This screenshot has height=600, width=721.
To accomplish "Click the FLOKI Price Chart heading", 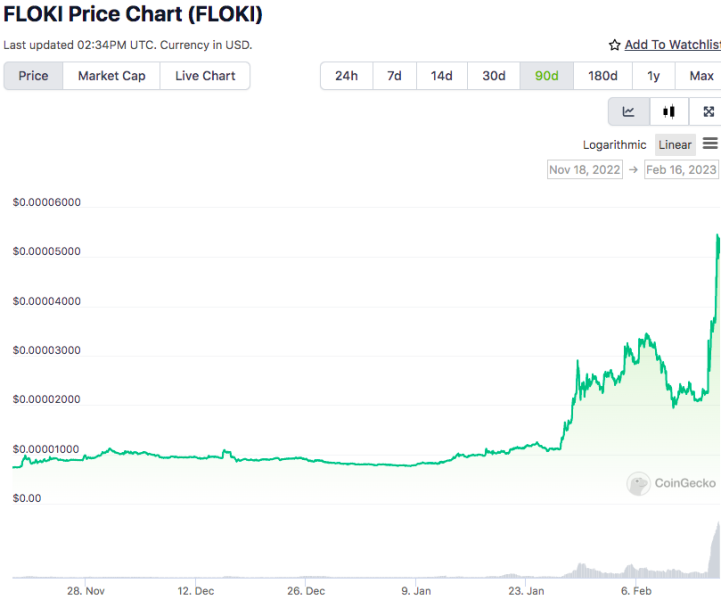I will click(133, 14).
